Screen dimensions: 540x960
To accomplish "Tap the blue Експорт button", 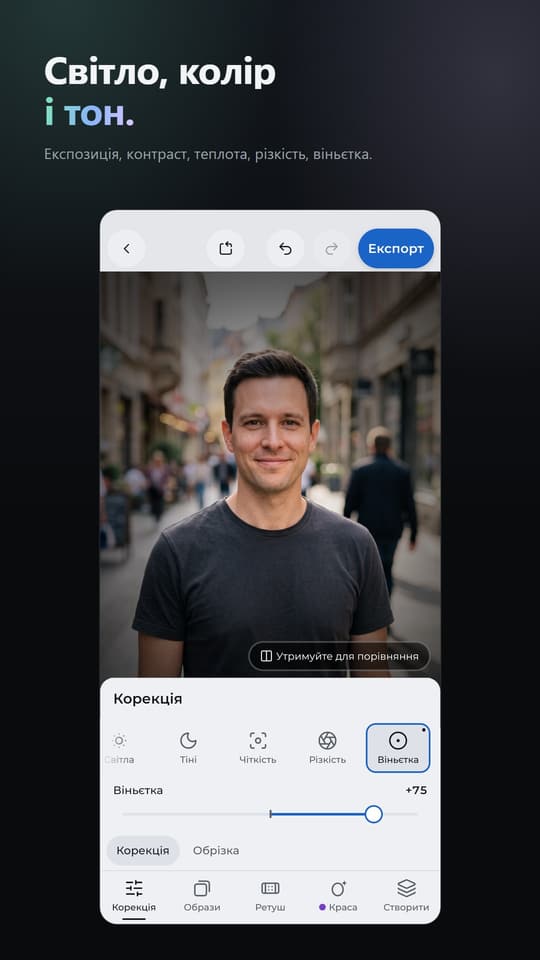I will point(396,249).
